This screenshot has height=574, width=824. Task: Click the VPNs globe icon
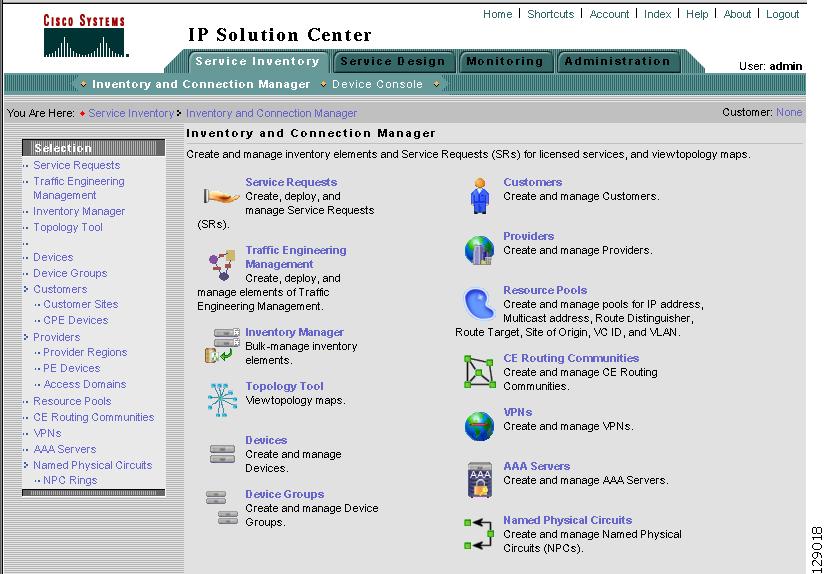(479, 426)
